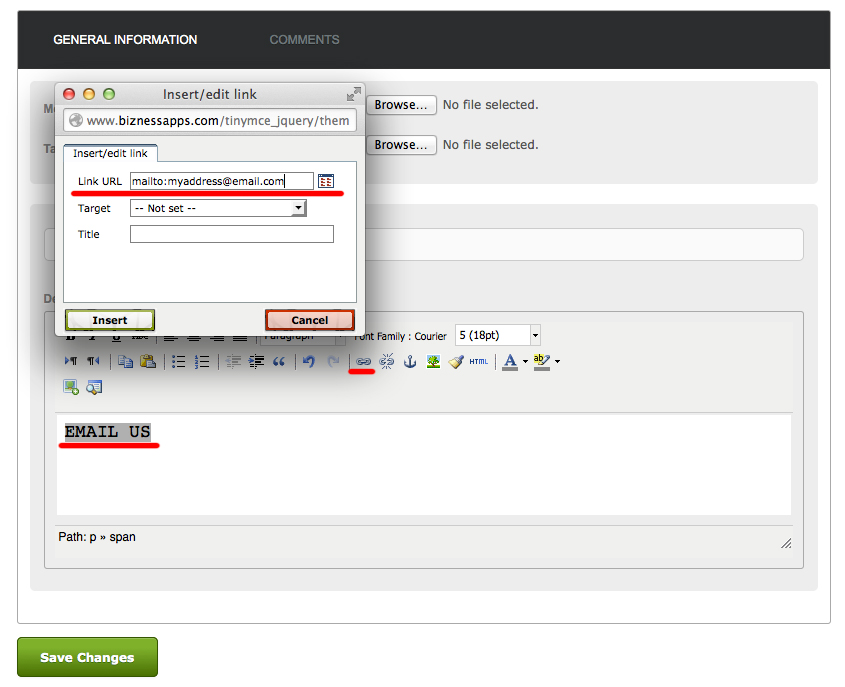This screenshot has height=687, width=845.
Task: Switch to the Comments tab
Action: [304, 40]
